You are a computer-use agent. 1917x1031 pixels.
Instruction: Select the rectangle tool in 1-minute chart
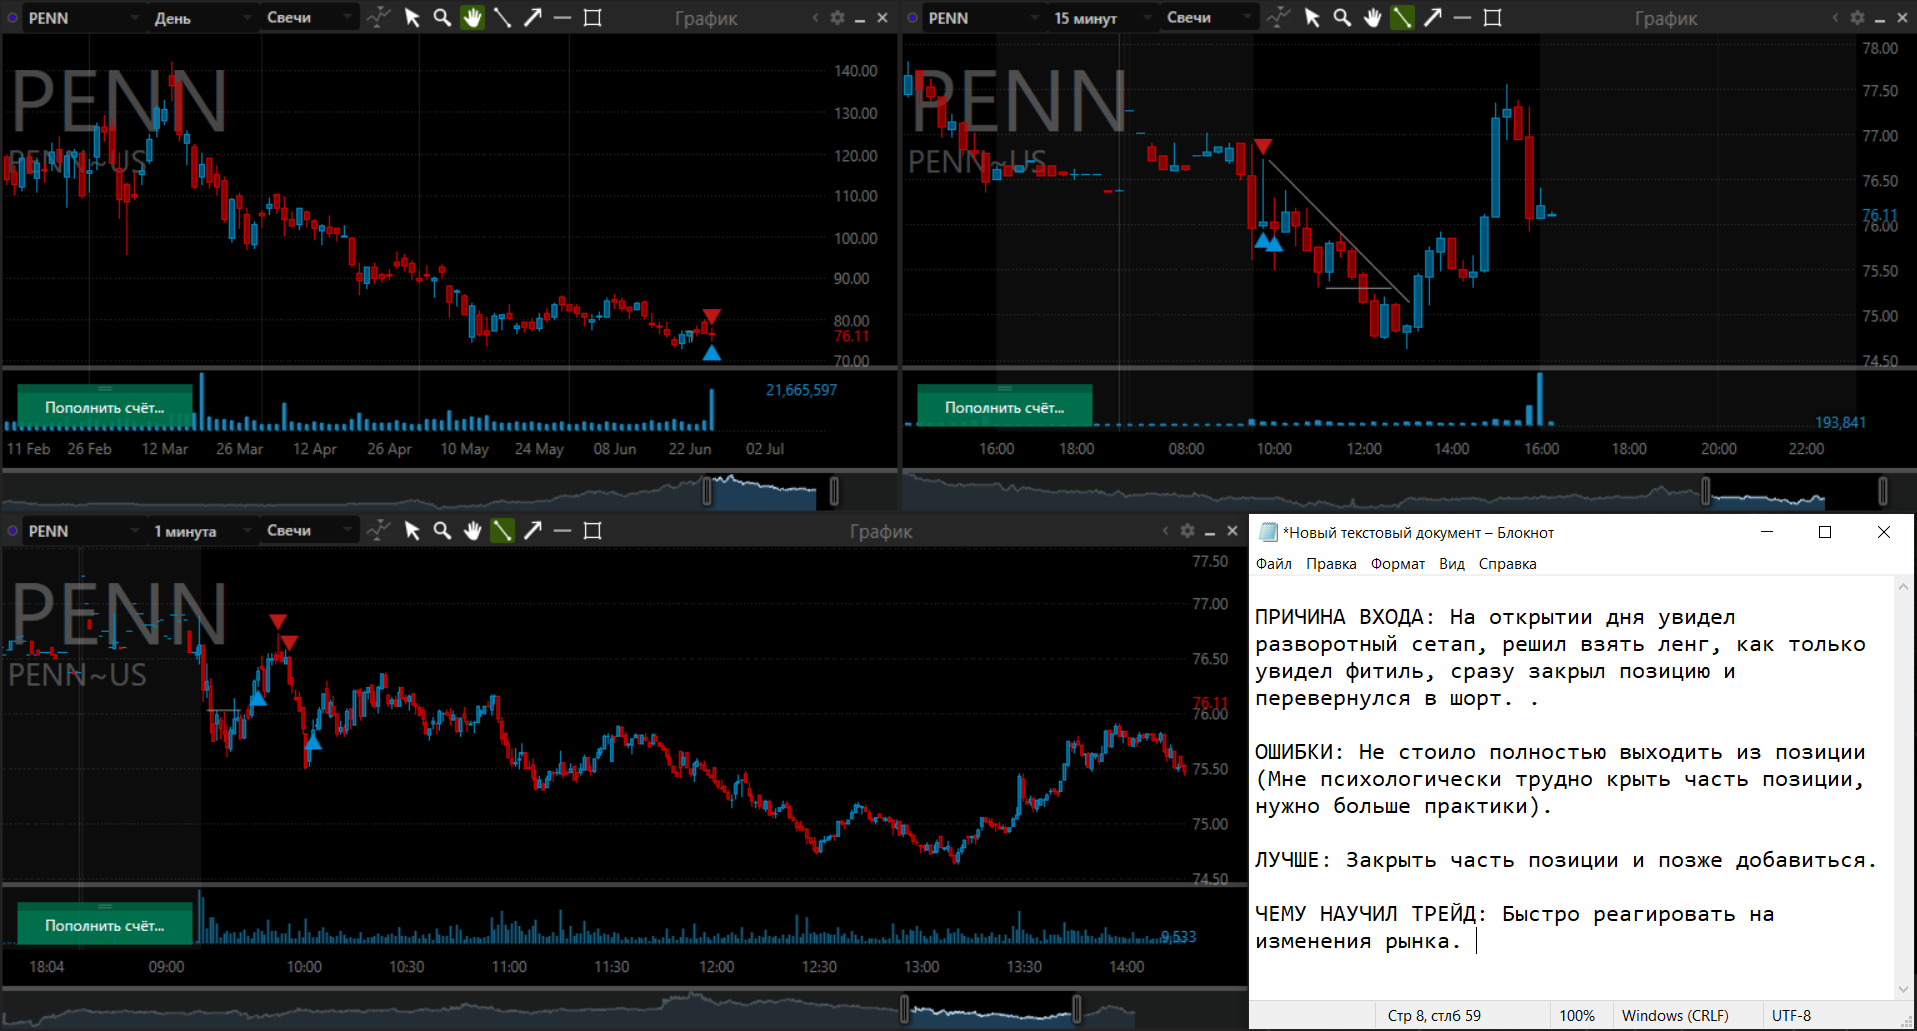point(593,531)
